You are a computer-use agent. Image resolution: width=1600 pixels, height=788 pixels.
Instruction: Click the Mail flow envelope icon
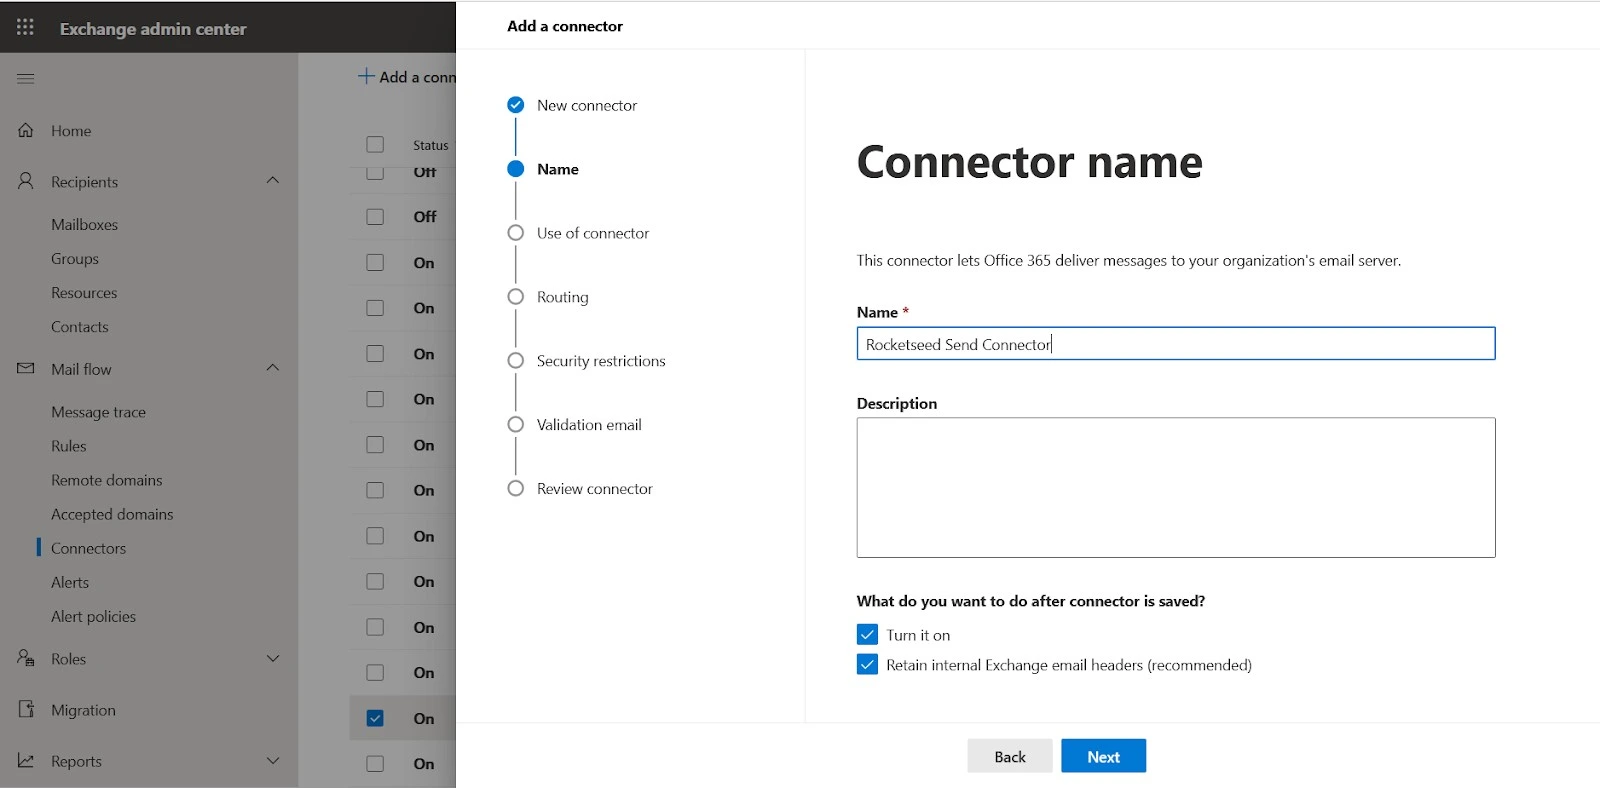26,368
